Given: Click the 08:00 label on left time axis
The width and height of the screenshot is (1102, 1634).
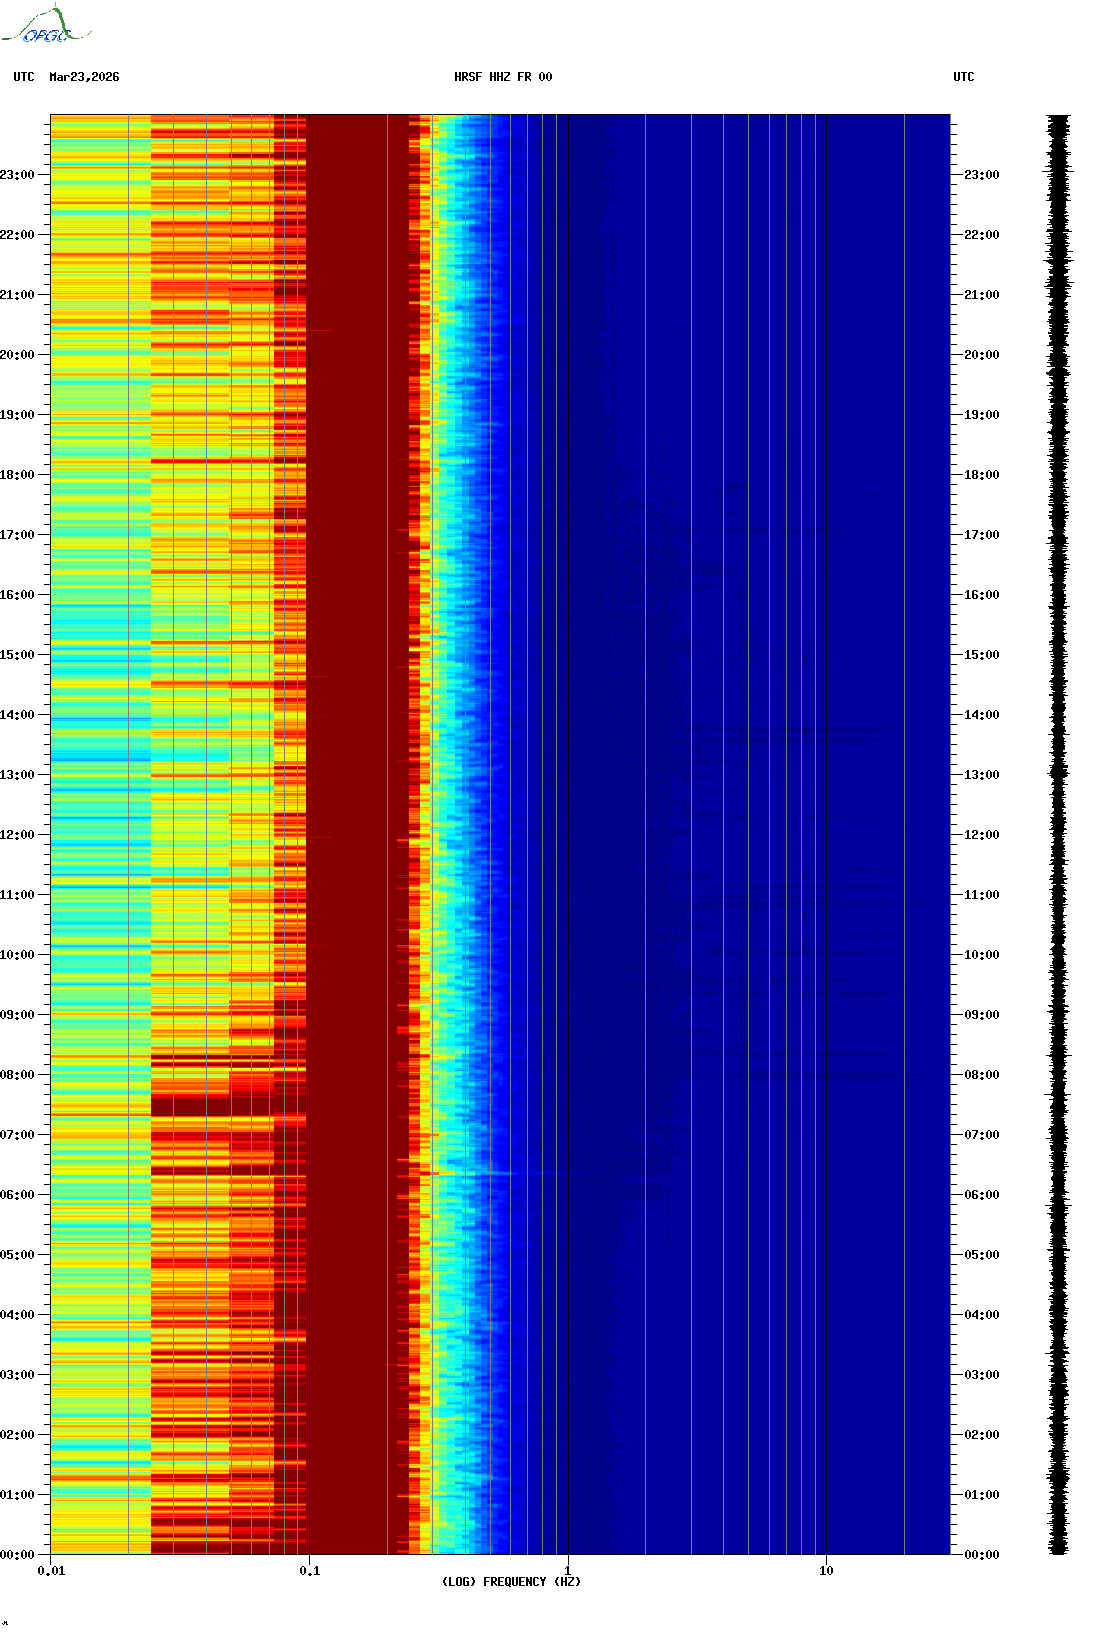Looking at the screenshot, I should tap(17, 1075).
